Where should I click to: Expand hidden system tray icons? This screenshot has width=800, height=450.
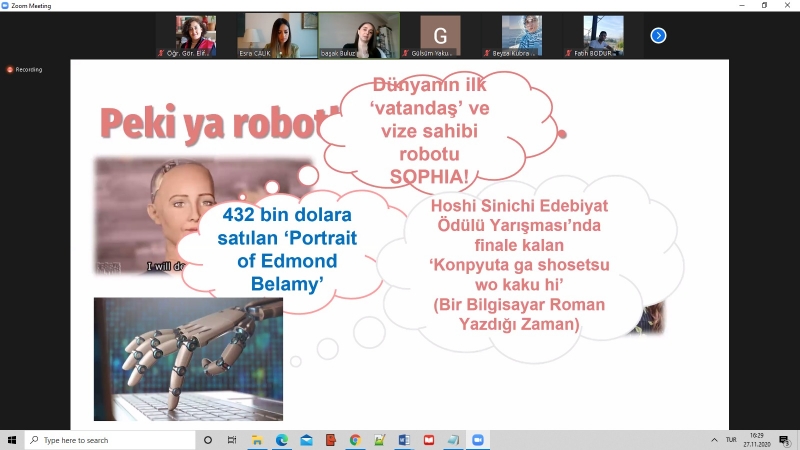click(714, 440)
